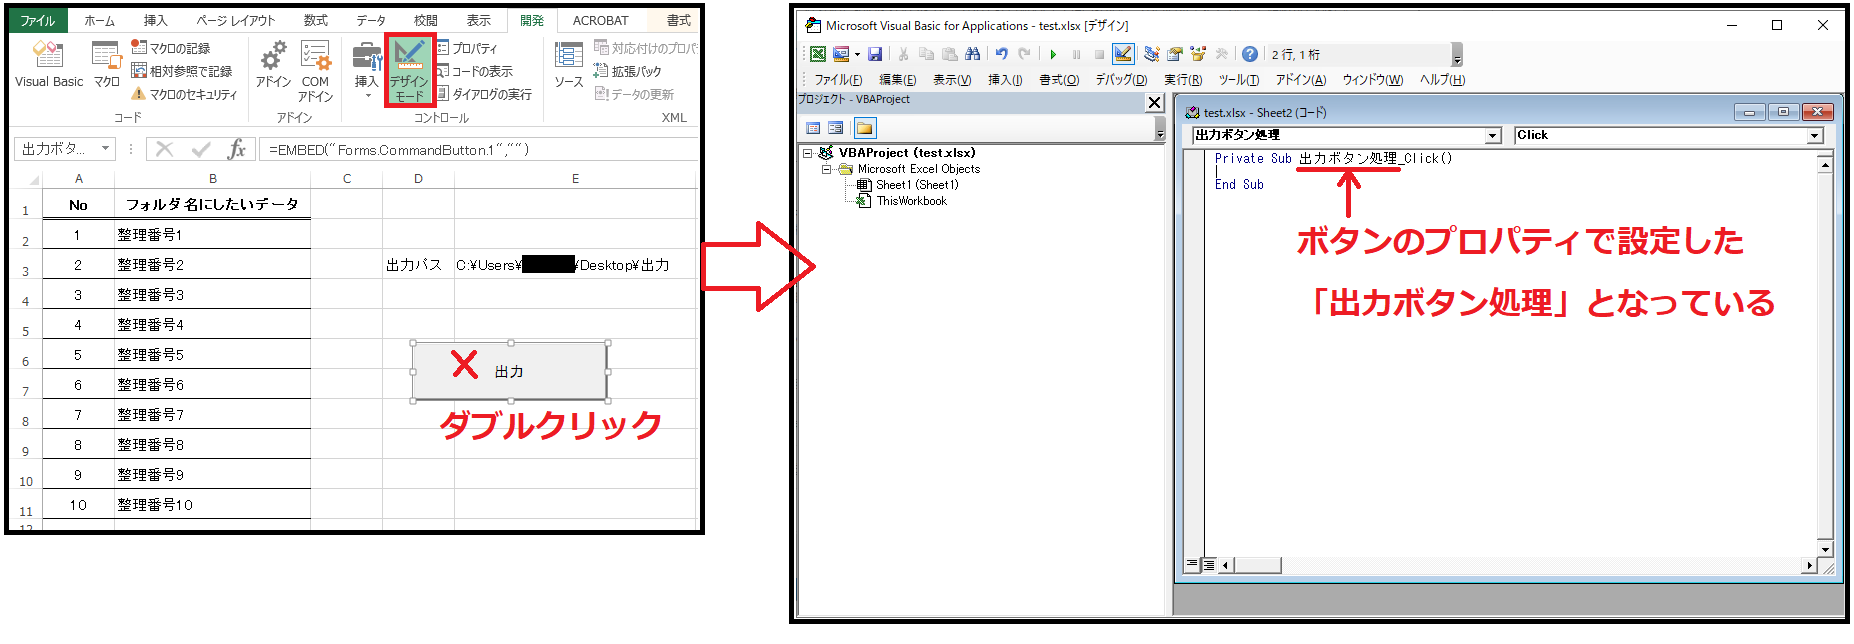Open the アドイン add-ins gear icon

point(273,65)
